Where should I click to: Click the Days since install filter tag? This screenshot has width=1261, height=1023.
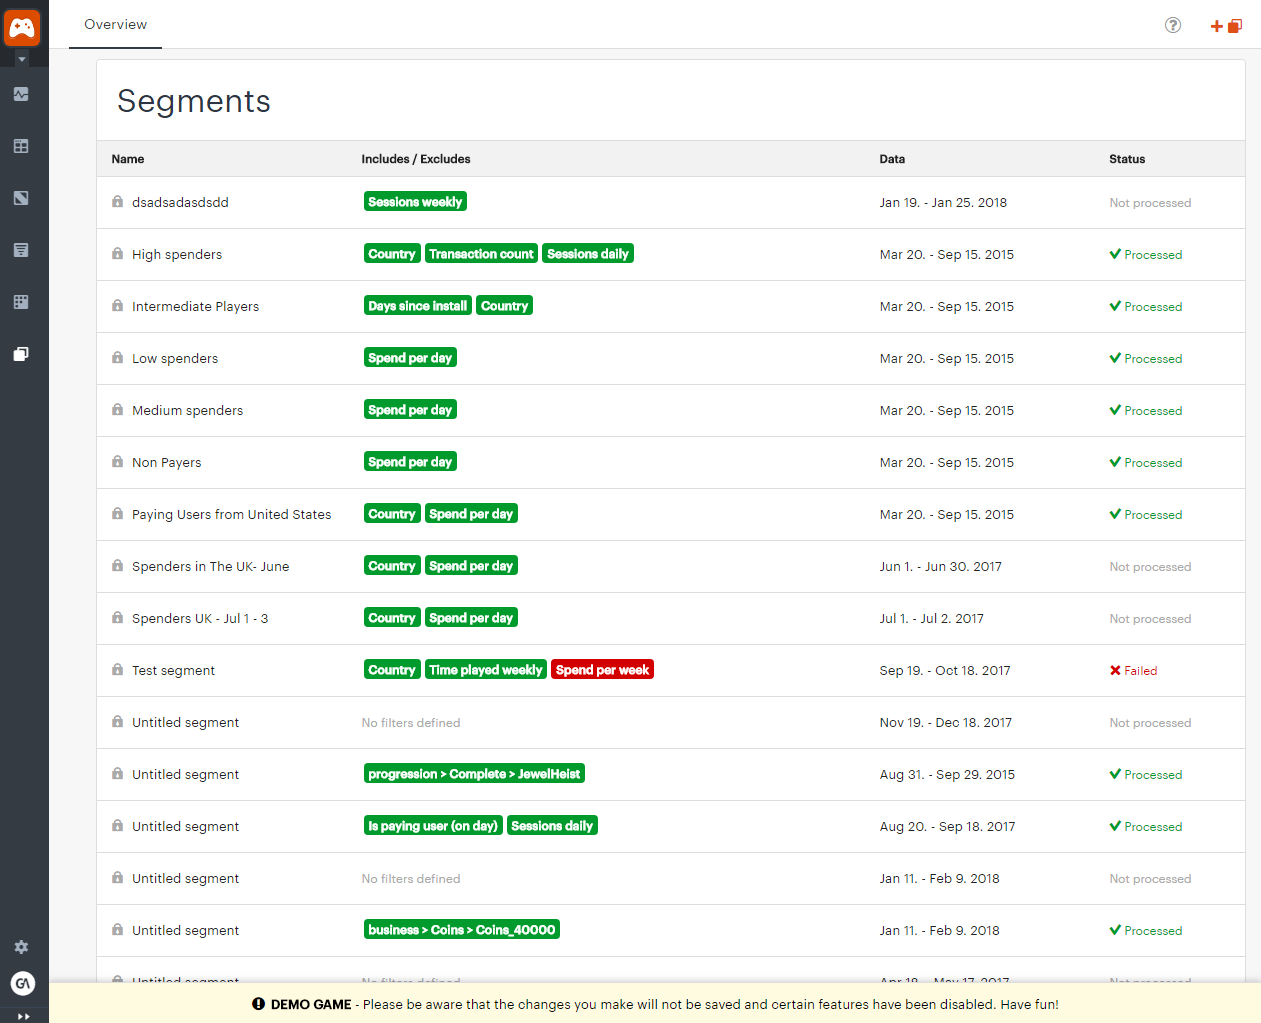tap(417, 306)
